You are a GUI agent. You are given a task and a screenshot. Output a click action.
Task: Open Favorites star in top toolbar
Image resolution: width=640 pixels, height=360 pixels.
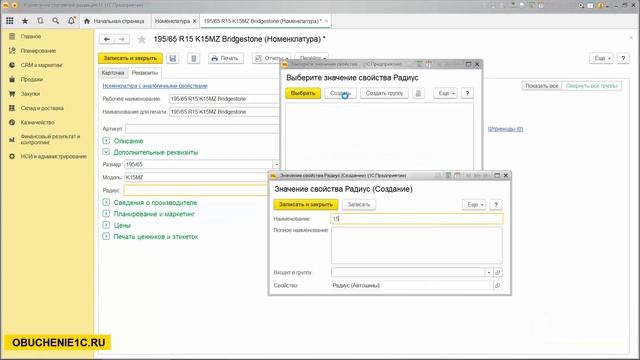(25, 21)
